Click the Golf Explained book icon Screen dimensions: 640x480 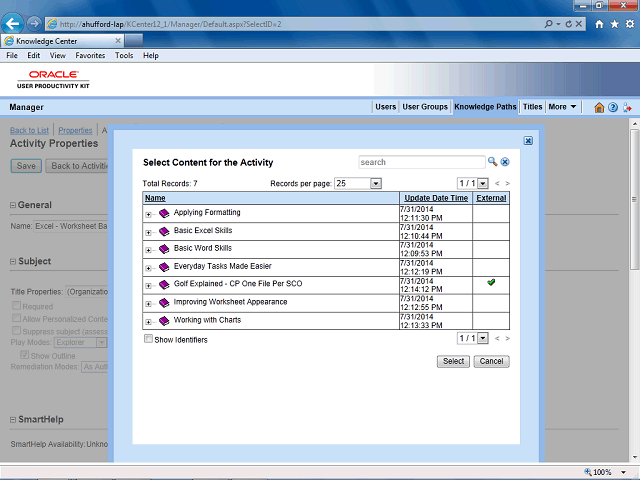[164, 284]
